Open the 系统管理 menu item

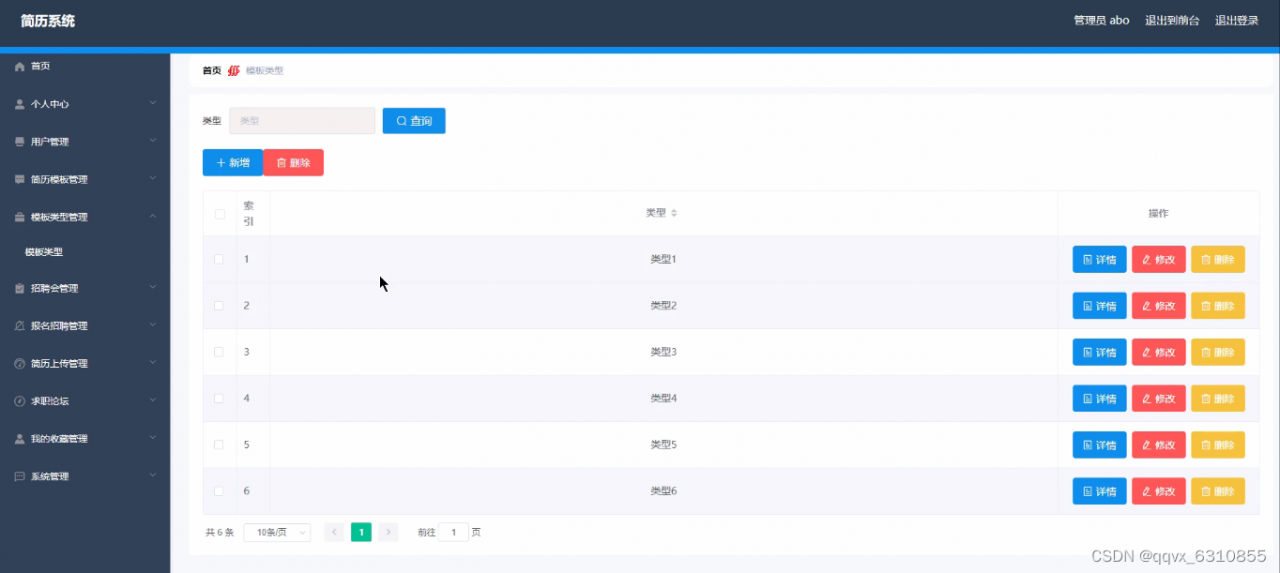85,477
